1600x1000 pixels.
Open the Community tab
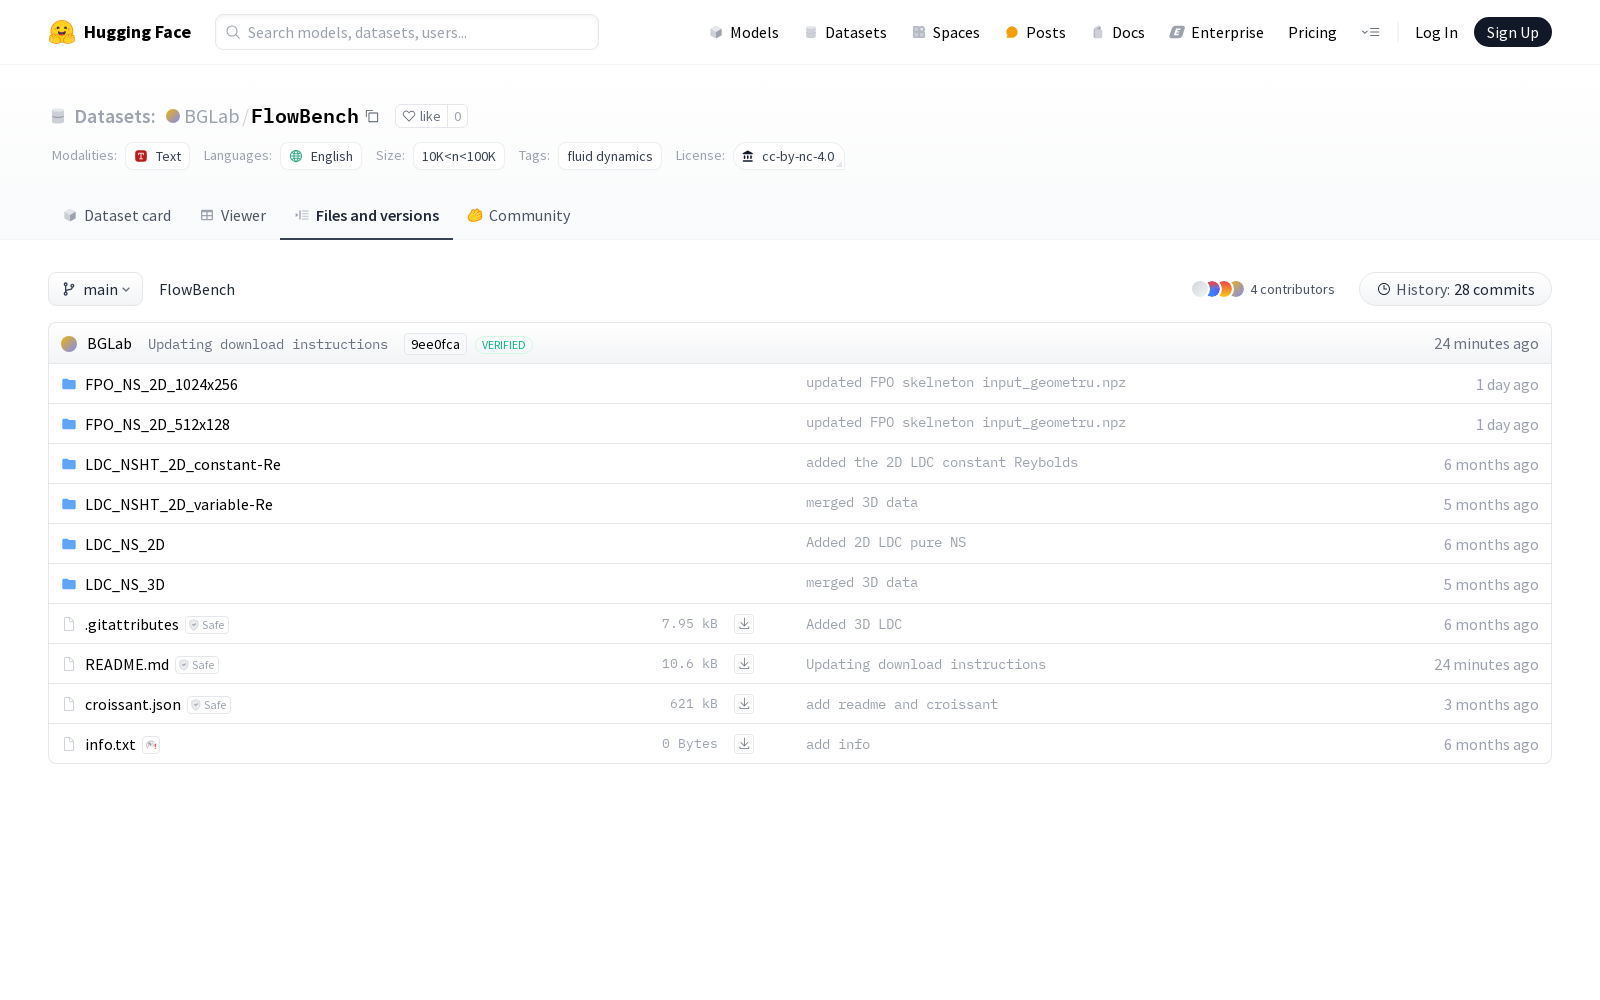click(519, 216)
